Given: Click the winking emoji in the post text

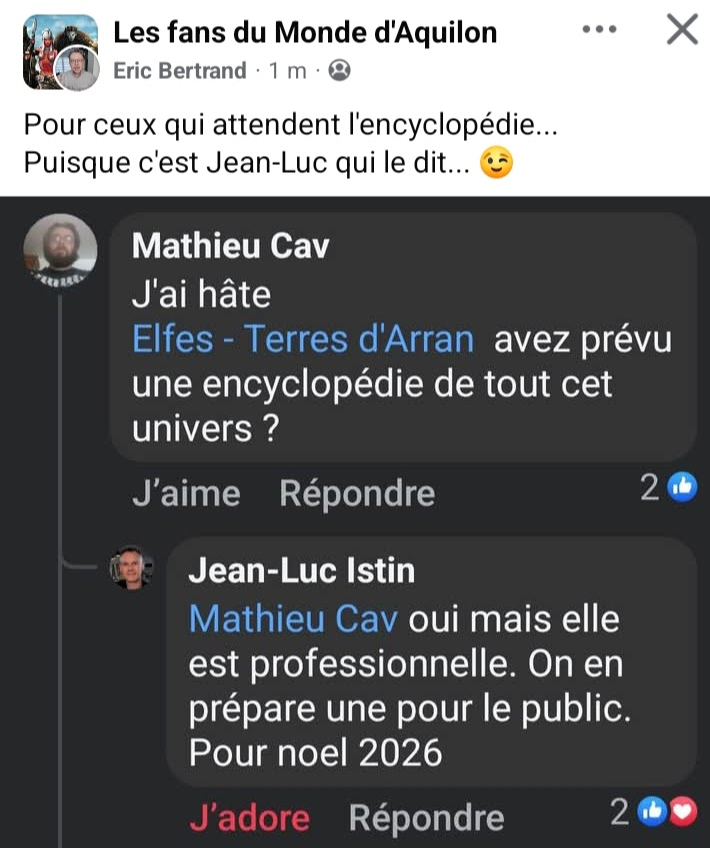Looking at the screenshot, I should [497, 162].
